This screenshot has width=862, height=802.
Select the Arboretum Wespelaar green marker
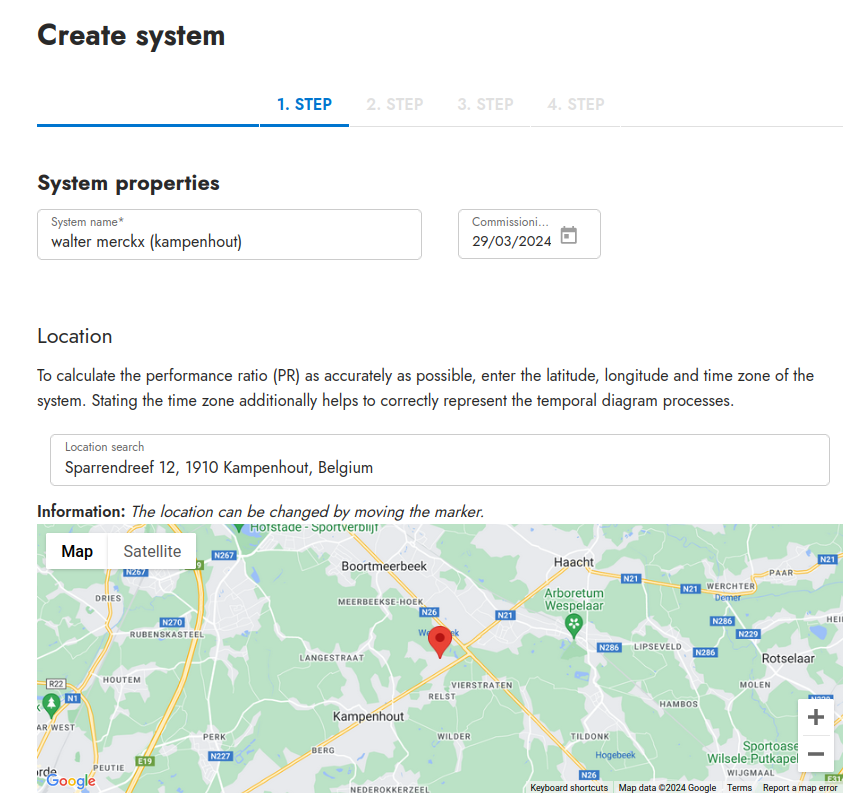pyautogui.click(x=574, y=626)
